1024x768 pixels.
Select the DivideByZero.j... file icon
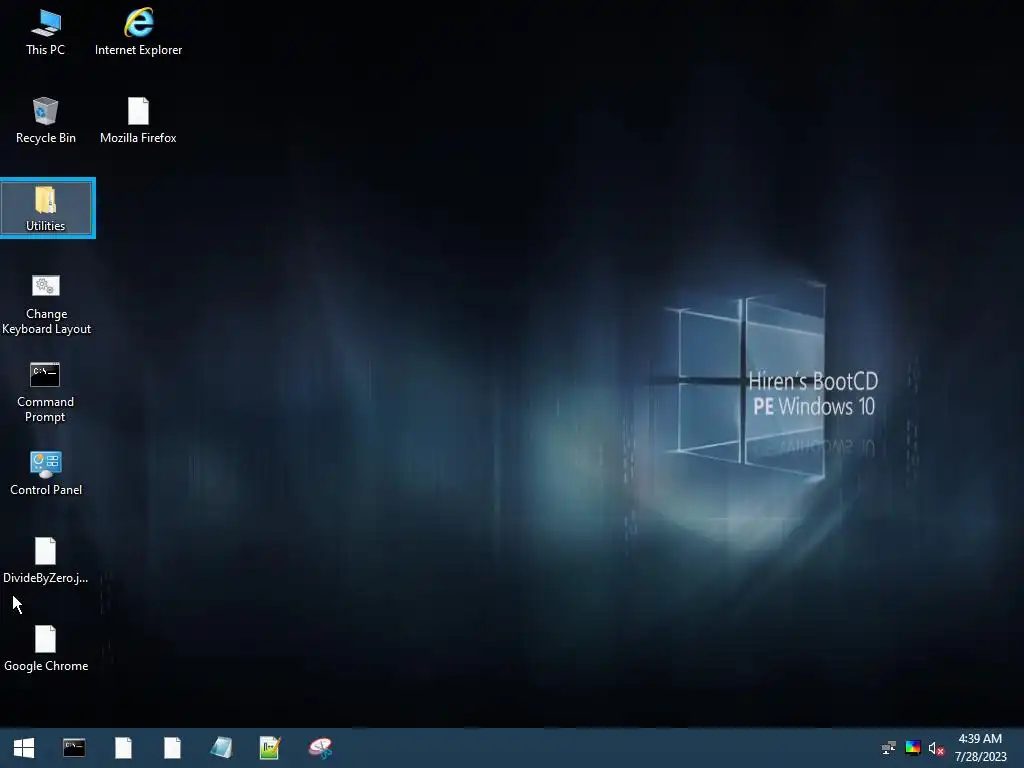pyautogui.click(x=45, y=561)
